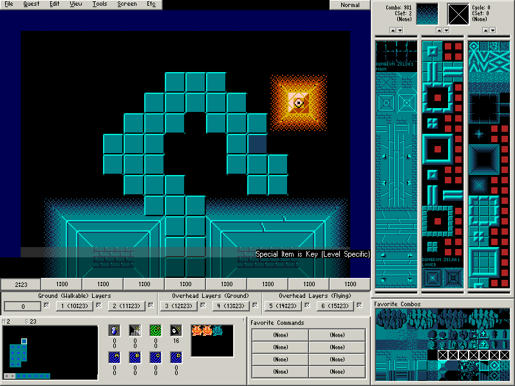Click the empty cycle combo X preview
The image size is (515, 386).
[x=458, y=14]
